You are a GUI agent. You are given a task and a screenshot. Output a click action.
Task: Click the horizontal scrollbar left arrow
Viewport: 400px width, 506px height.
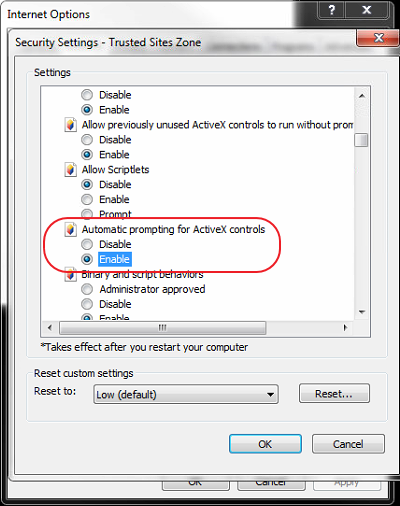pos(50,328)
